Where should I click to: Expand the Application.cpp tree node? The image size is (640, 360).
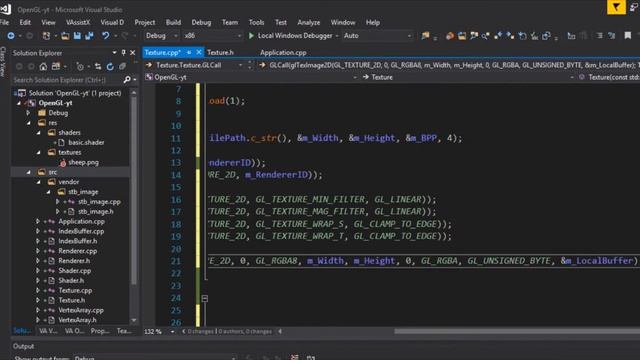[38, 221]
